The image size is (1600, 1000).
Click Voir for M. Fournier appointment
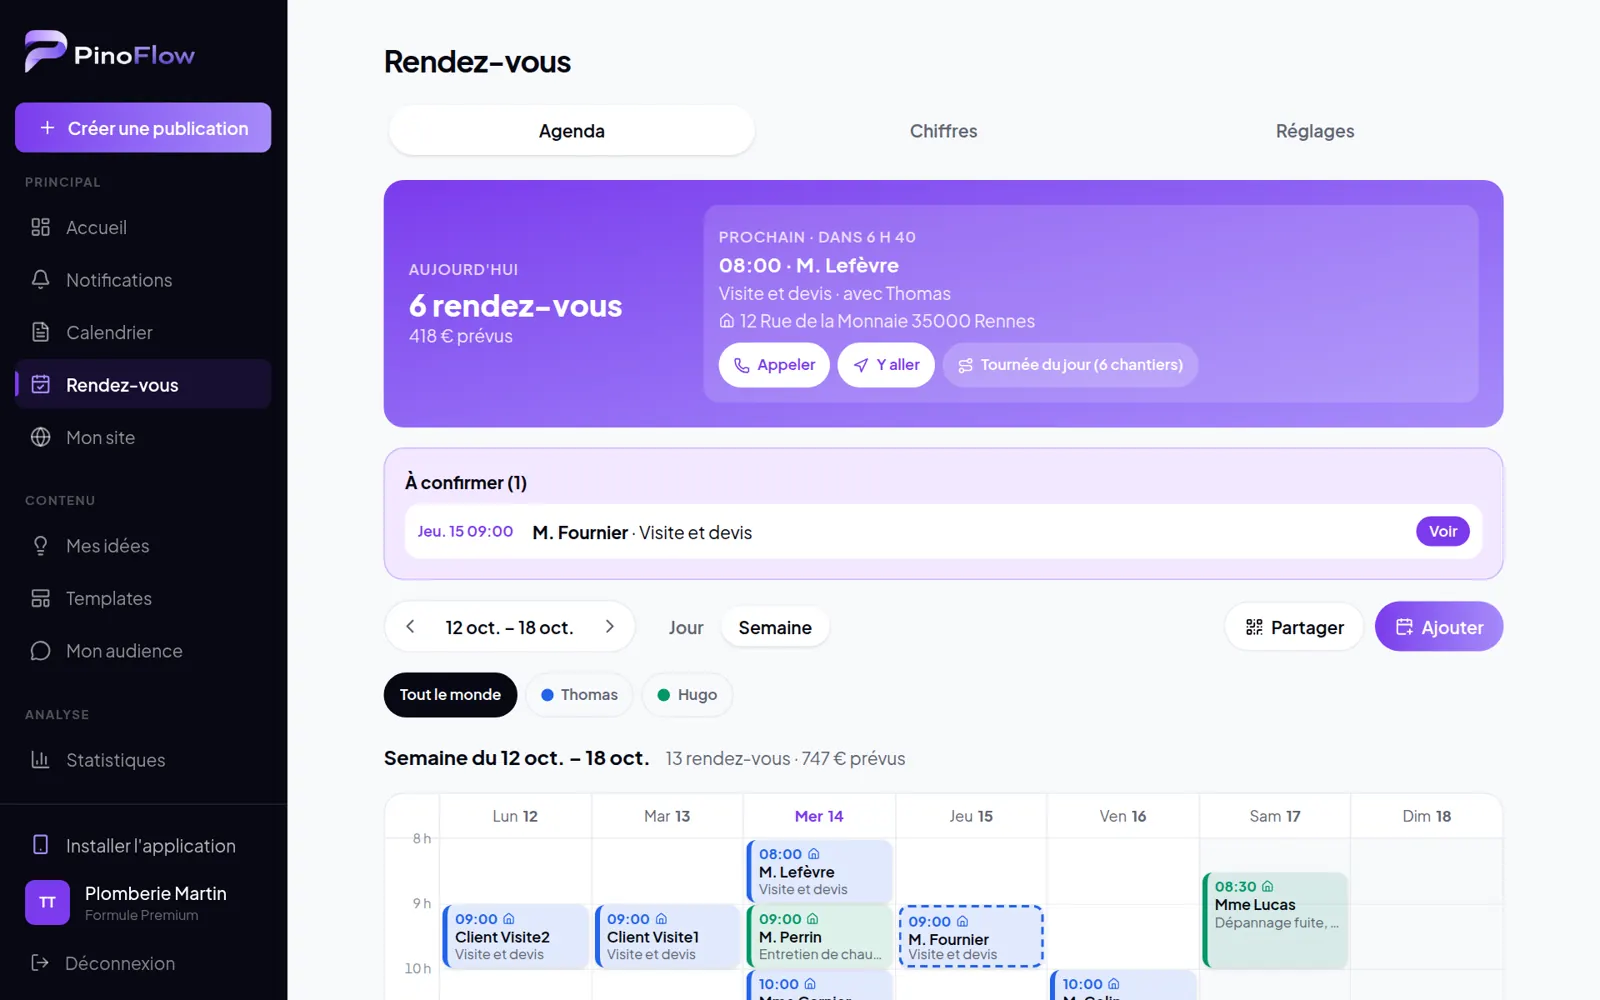pyautogui.click(x=1442, y=531)
